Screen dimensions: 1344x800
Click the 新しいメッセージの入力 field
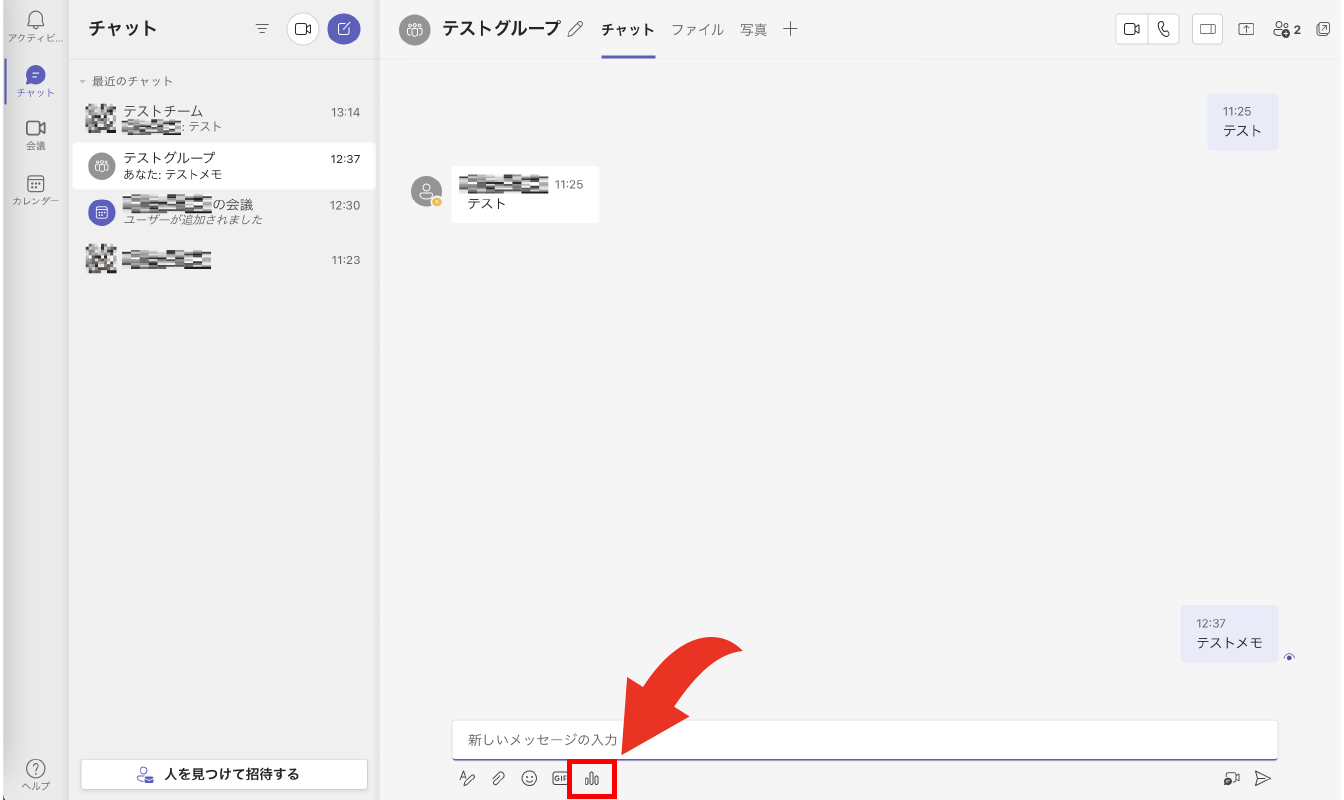[864, 740]
